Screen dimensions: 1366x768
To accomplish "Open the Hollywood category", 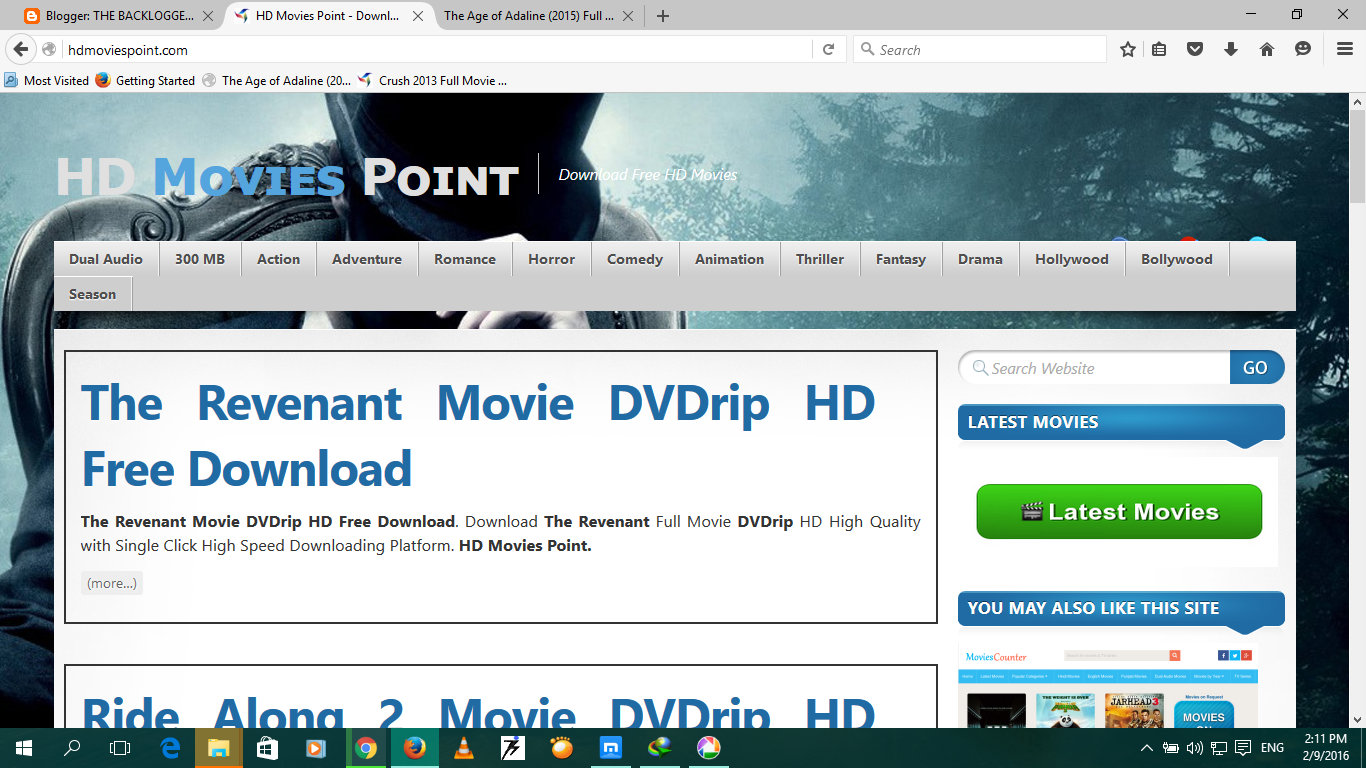I will (x=1072, y=259).
